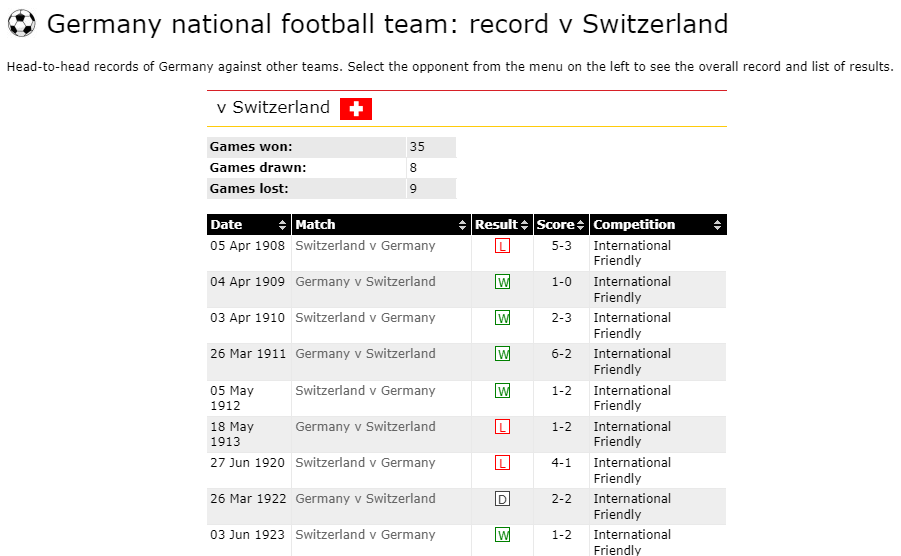Sort the table by Result column
901x556 pixels.
(502, 225)
